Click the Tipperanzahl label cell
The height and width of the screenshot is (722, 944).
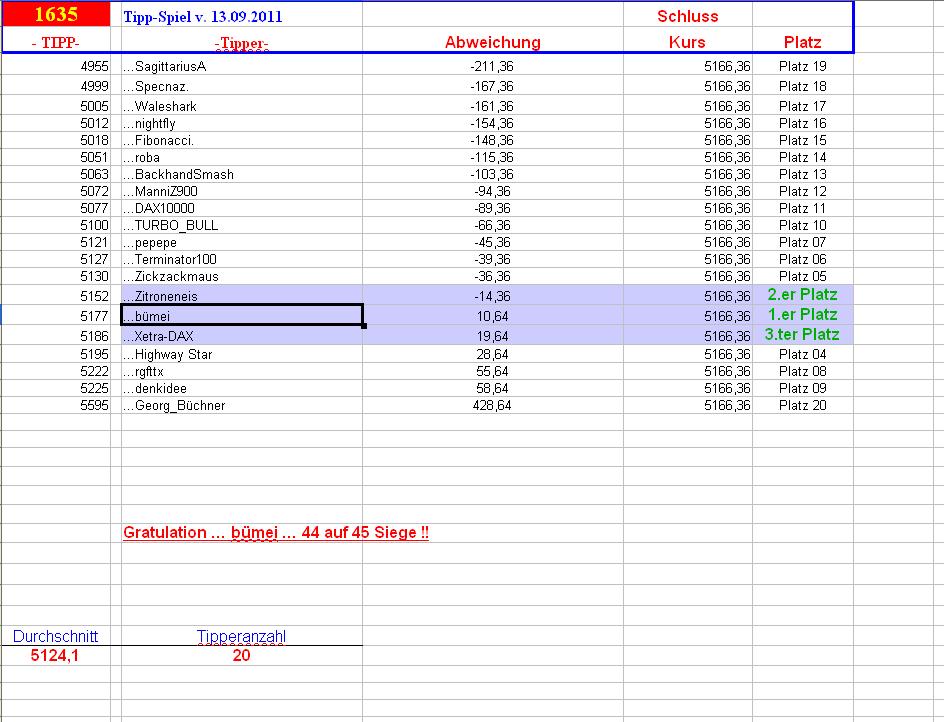pos(242,635)
